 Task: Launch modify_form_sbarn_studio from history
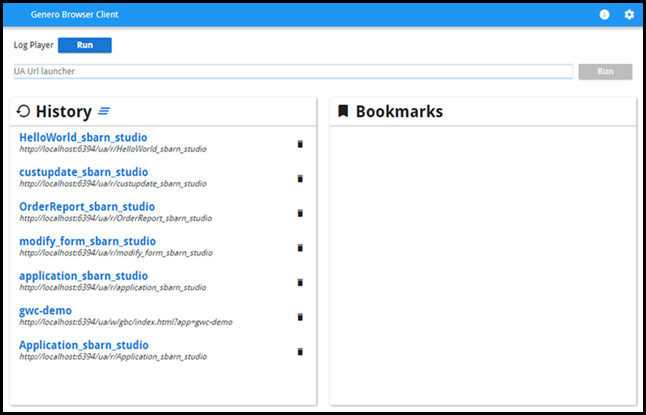coord(87,241)
